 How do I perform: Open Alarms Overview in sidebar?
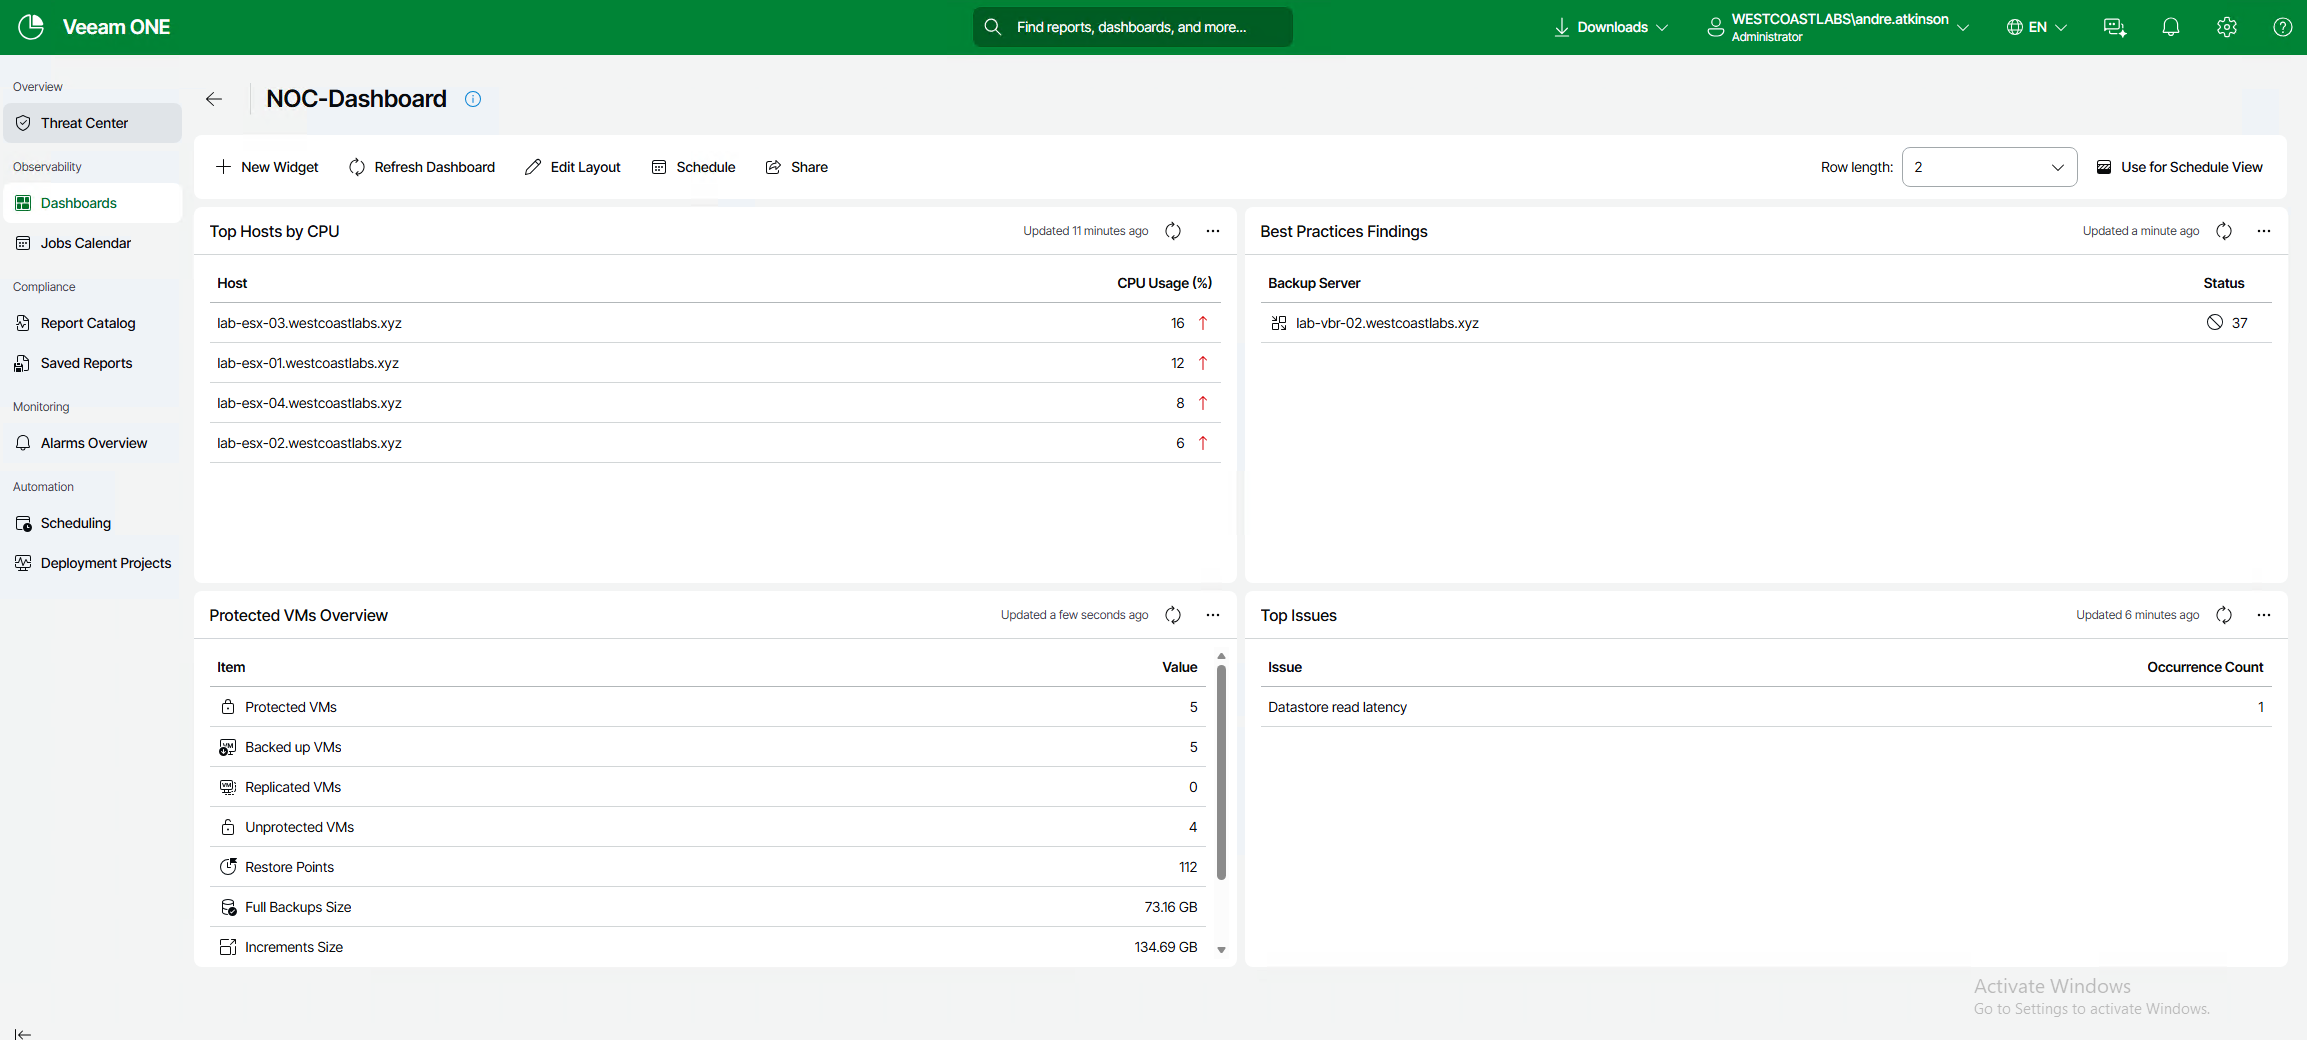93,443
